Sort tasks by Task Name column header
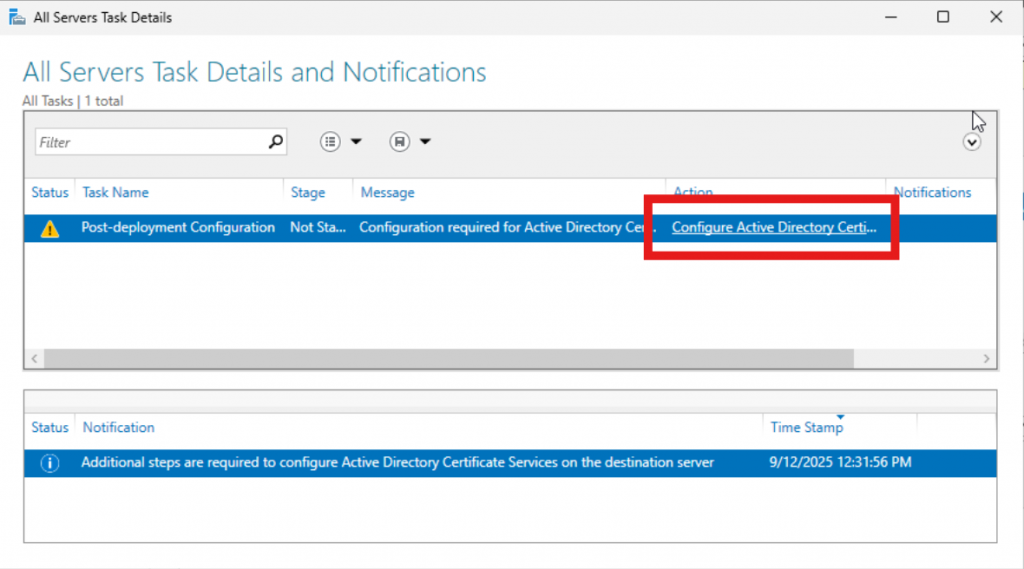This screenshot has height=569, width=1024. (x=115, y=192)
